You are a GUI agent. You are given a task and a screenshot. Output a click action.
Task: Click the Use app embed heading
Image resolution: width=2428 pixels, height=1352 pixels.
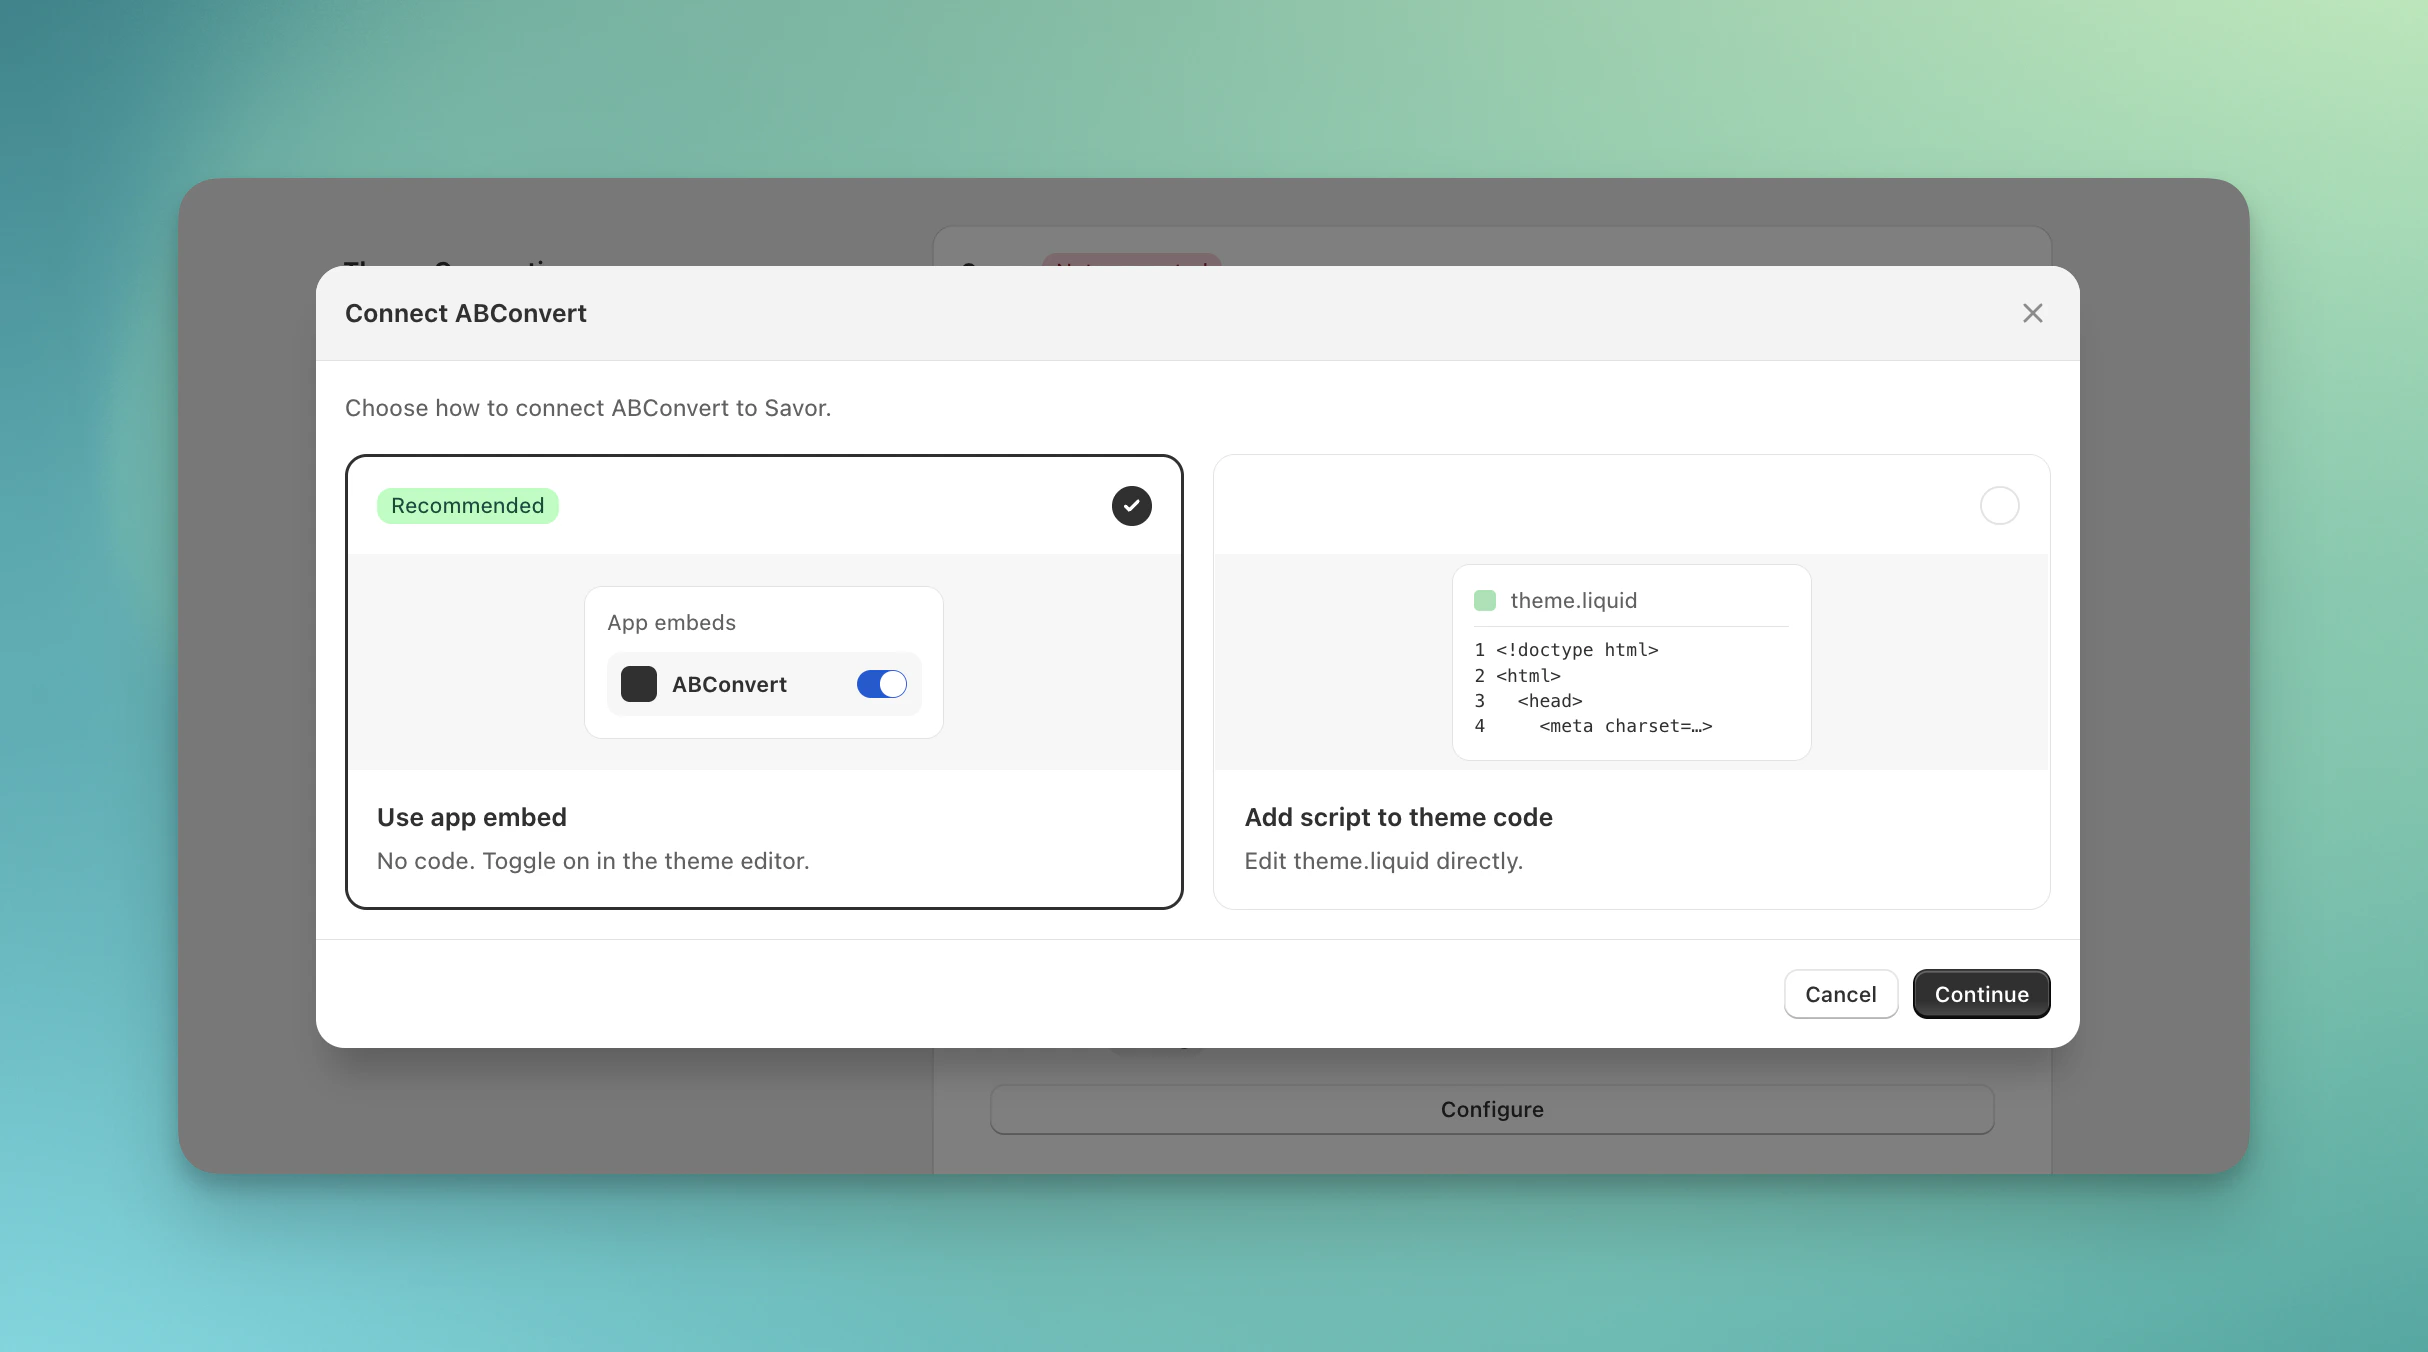(472, 817)
